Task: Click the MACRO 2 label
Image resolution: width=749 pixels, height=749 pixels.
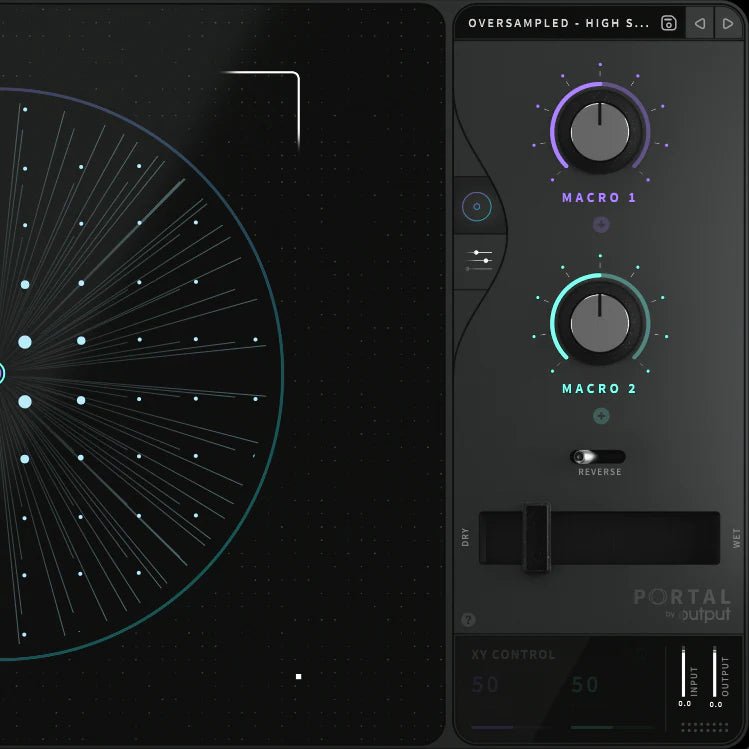Action: pos(599,389)
